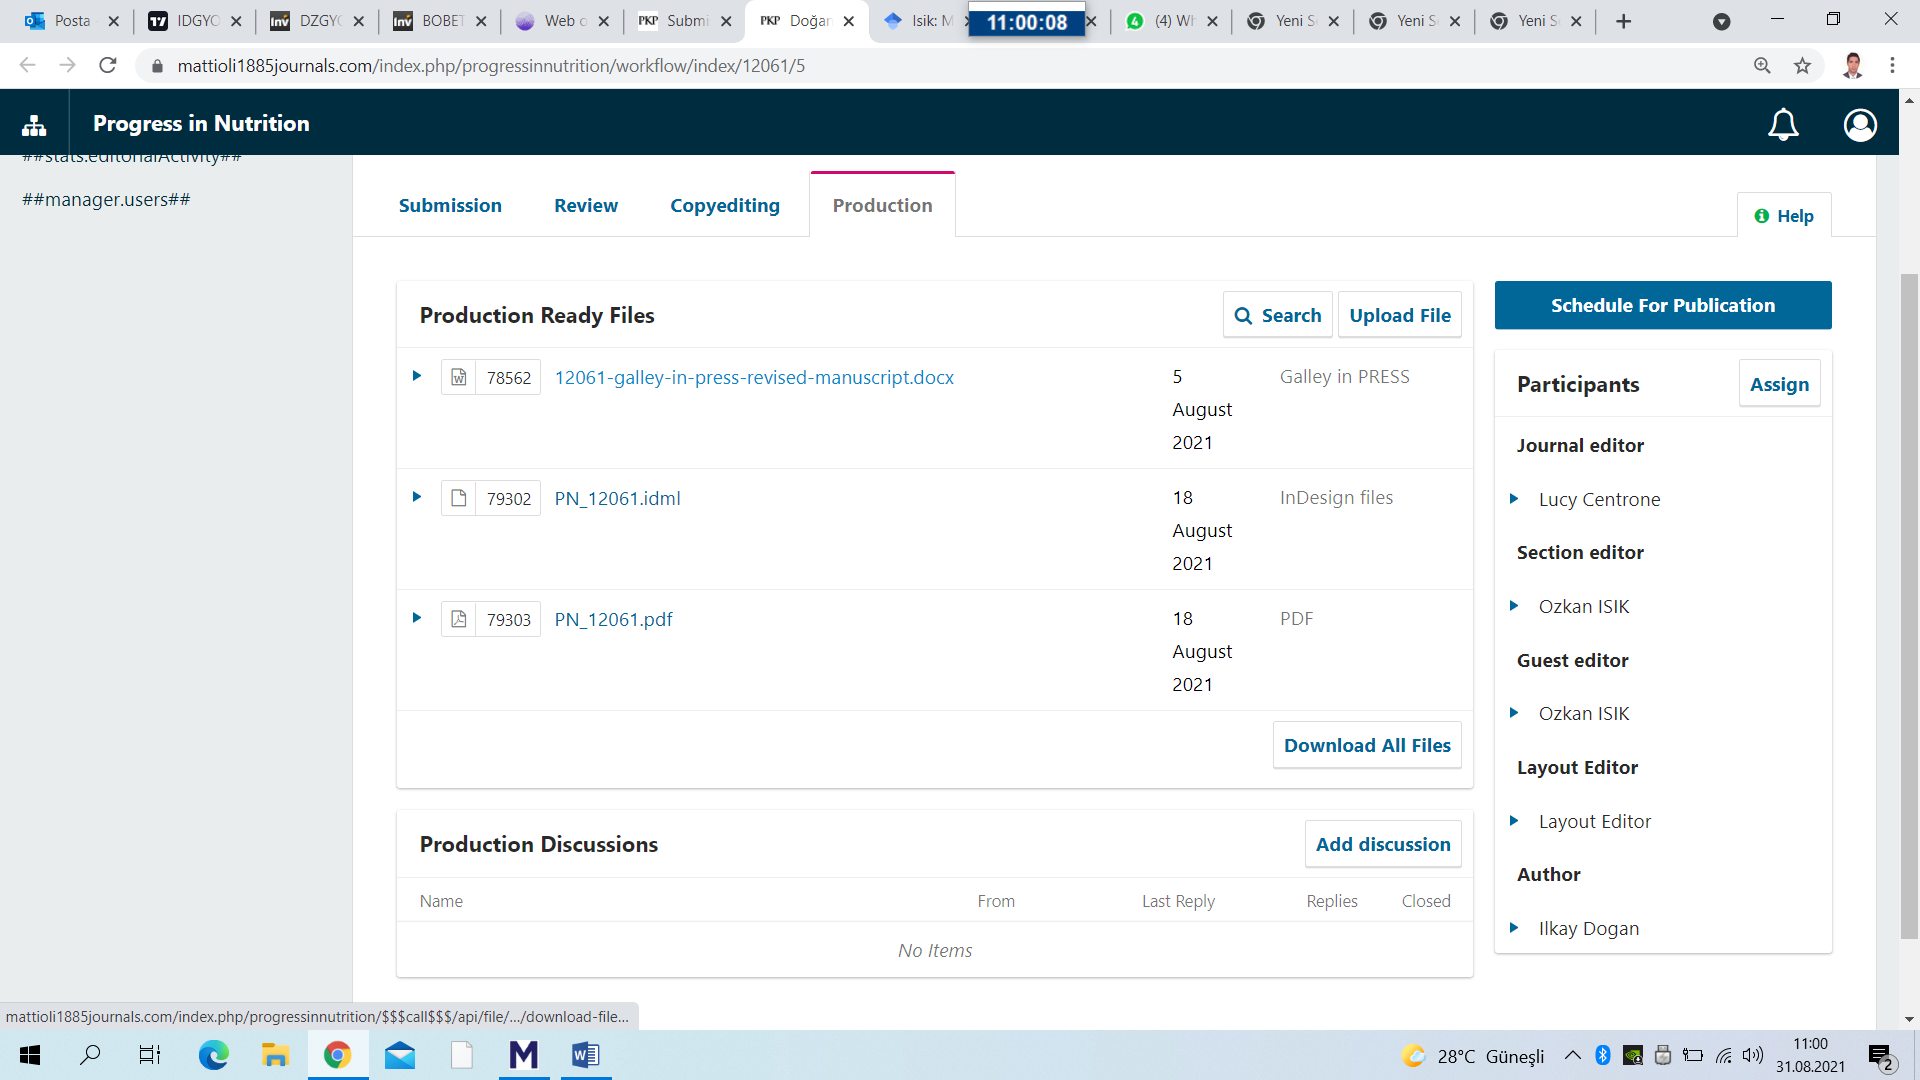This screenshot has height=1080, width=1920.
Task: Click the Word document icon for file 78562
Action: click(x=459, y=377)
